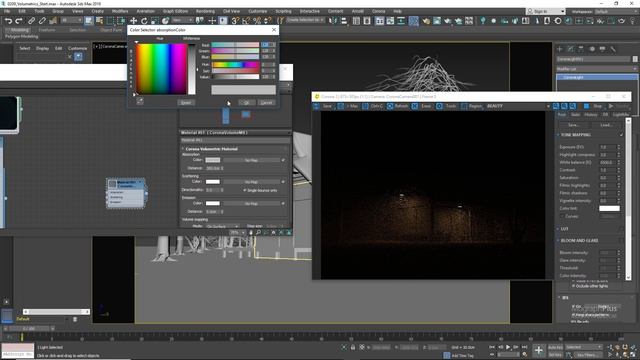
Task: Open the Motion tab in command panel
Action: [592, 49]
